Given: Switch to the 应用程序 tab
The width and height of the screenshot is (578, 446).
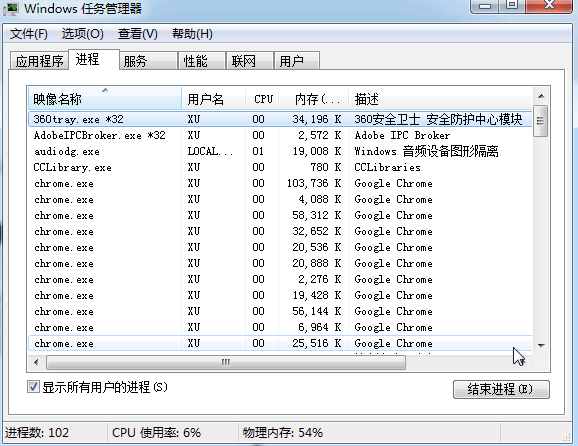Looking at the screenshot, I should click(39, 61).
